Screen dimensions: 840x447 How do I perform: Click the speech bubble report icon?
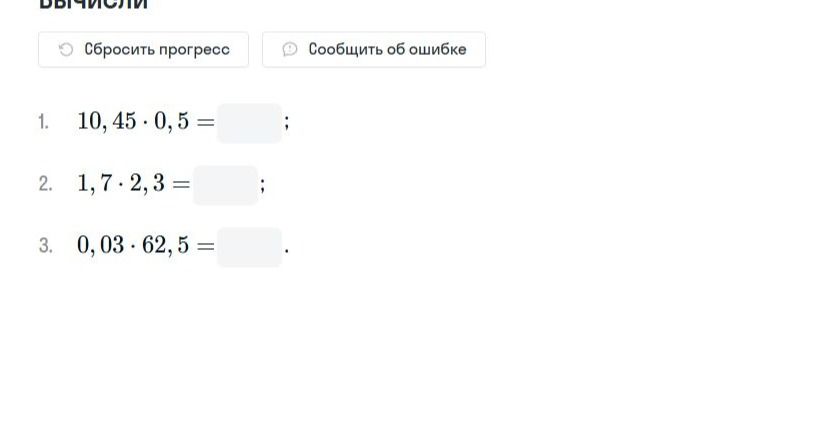(x=290, y=49)
